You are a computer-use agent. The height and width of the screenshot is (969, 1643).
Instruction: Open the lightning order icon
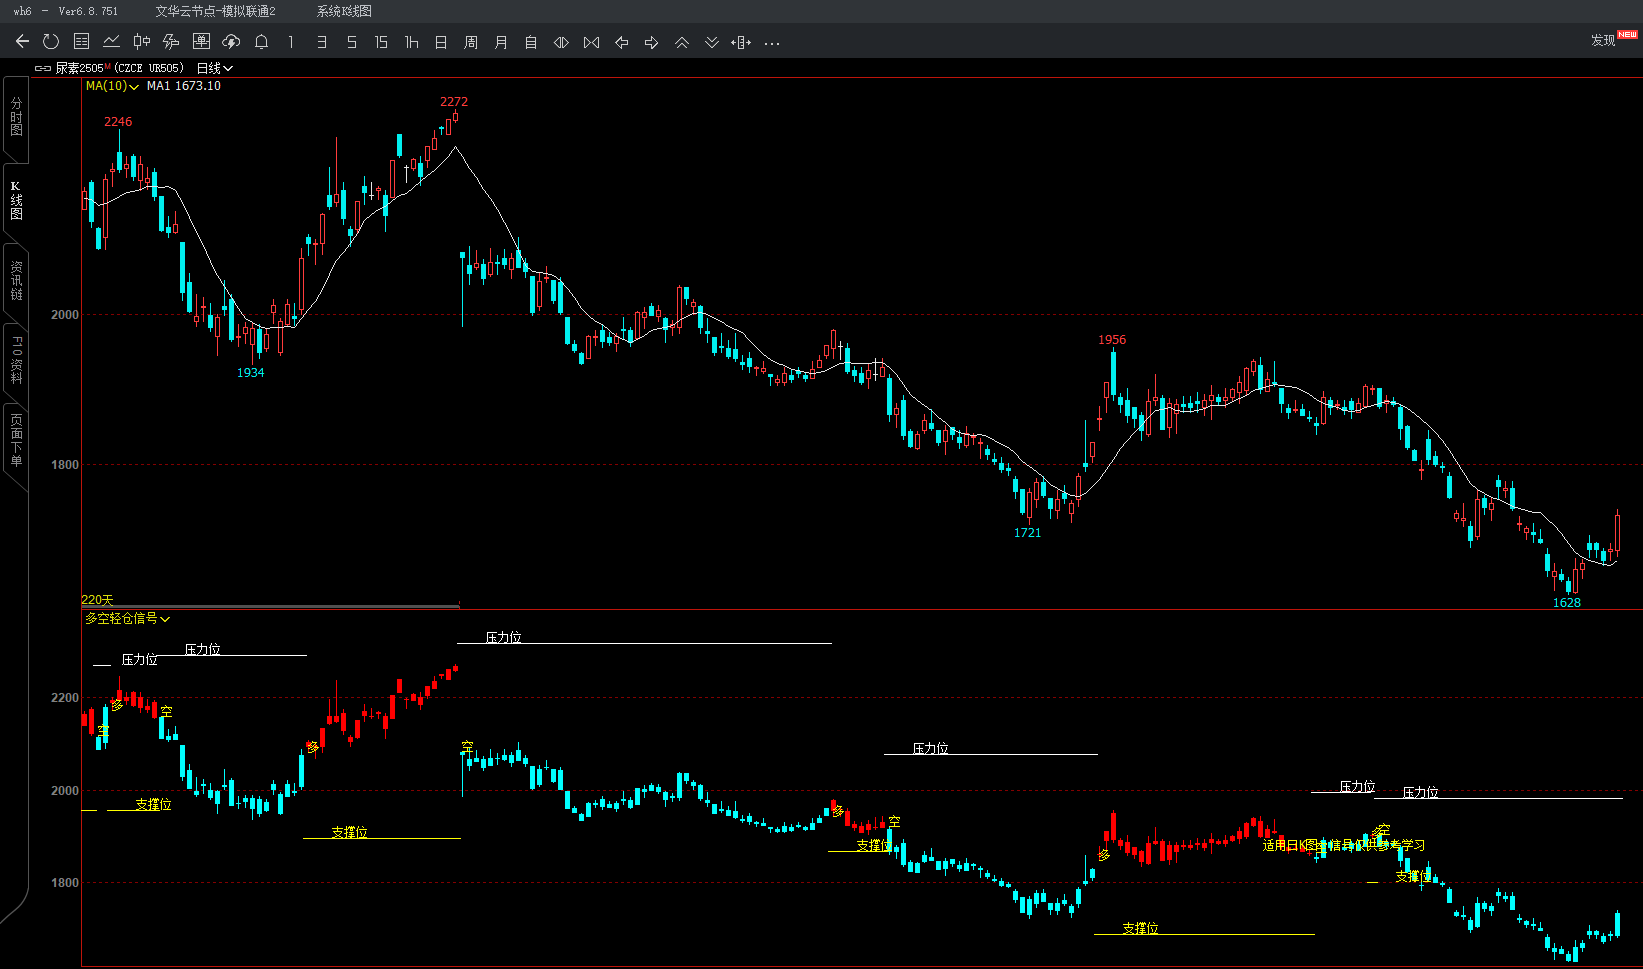(171, 42)
